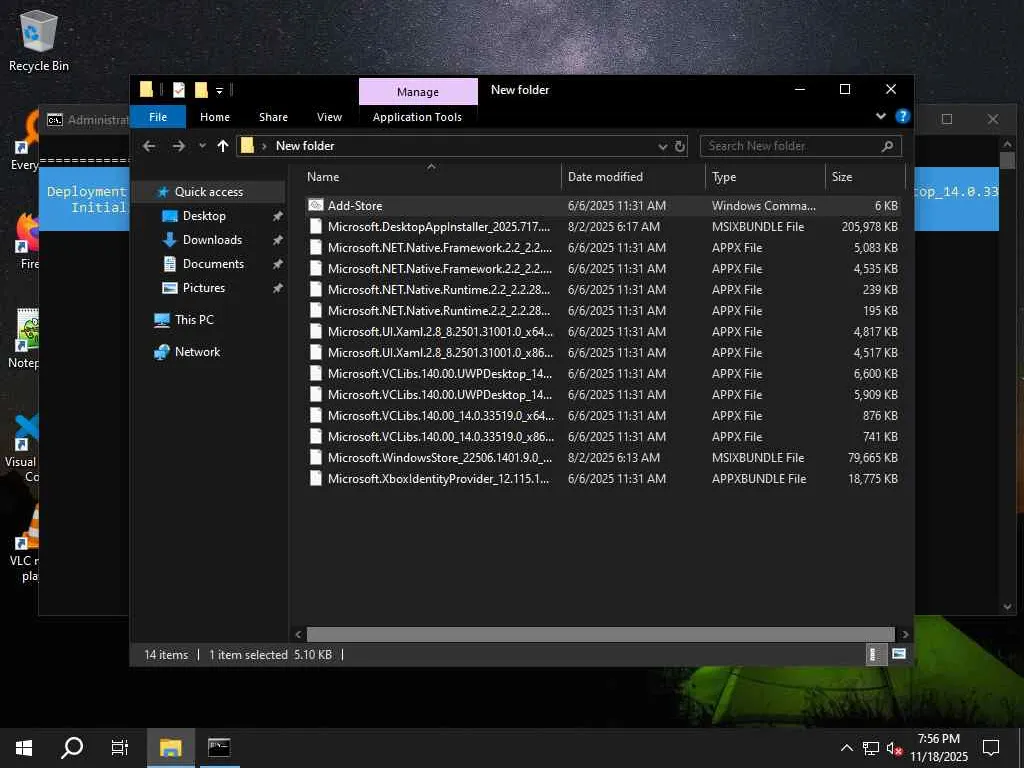This screenshot has height=768, width=1024.
Task: Open address bar previous locations dropdown
Action: (662, 146)
